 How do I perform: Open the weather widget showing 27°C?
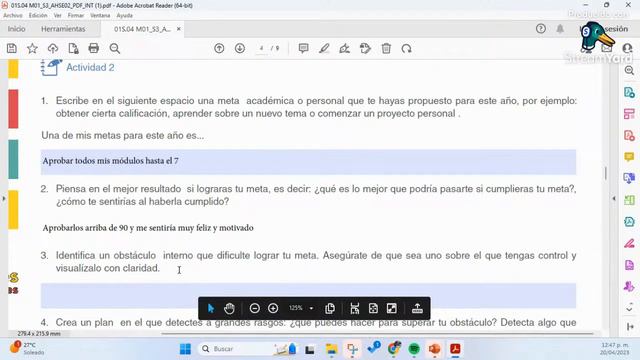tap(27, 348)
